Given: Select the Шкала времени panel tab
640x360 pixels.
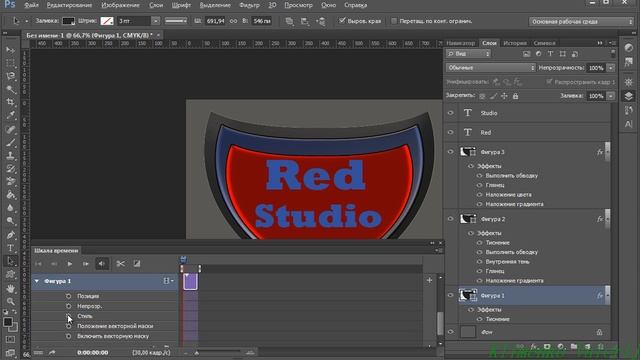Looking at the screenshot, I should [56, 251].
